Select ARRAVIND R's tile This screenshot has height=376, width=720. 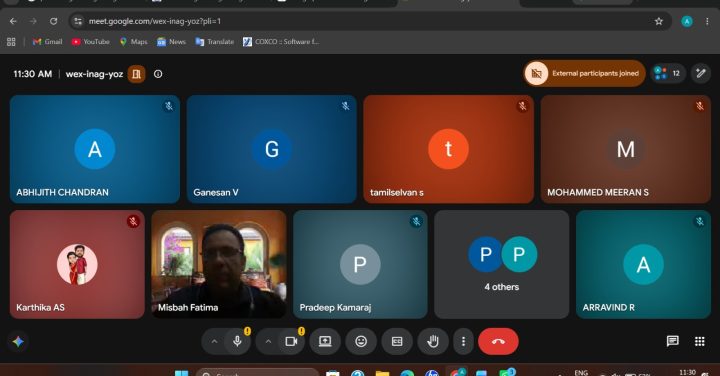coord(643,264)
